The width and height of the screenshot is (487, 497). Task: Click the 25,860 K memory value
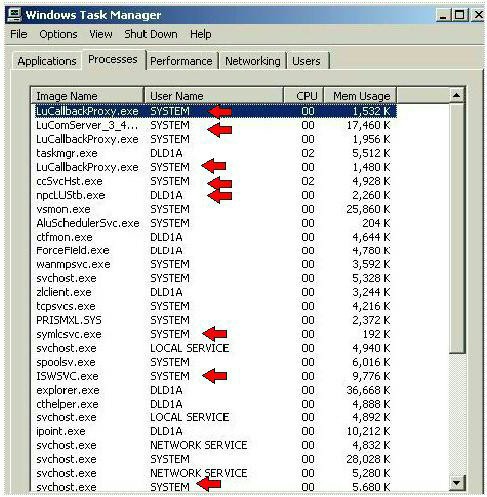click(368, 209)
